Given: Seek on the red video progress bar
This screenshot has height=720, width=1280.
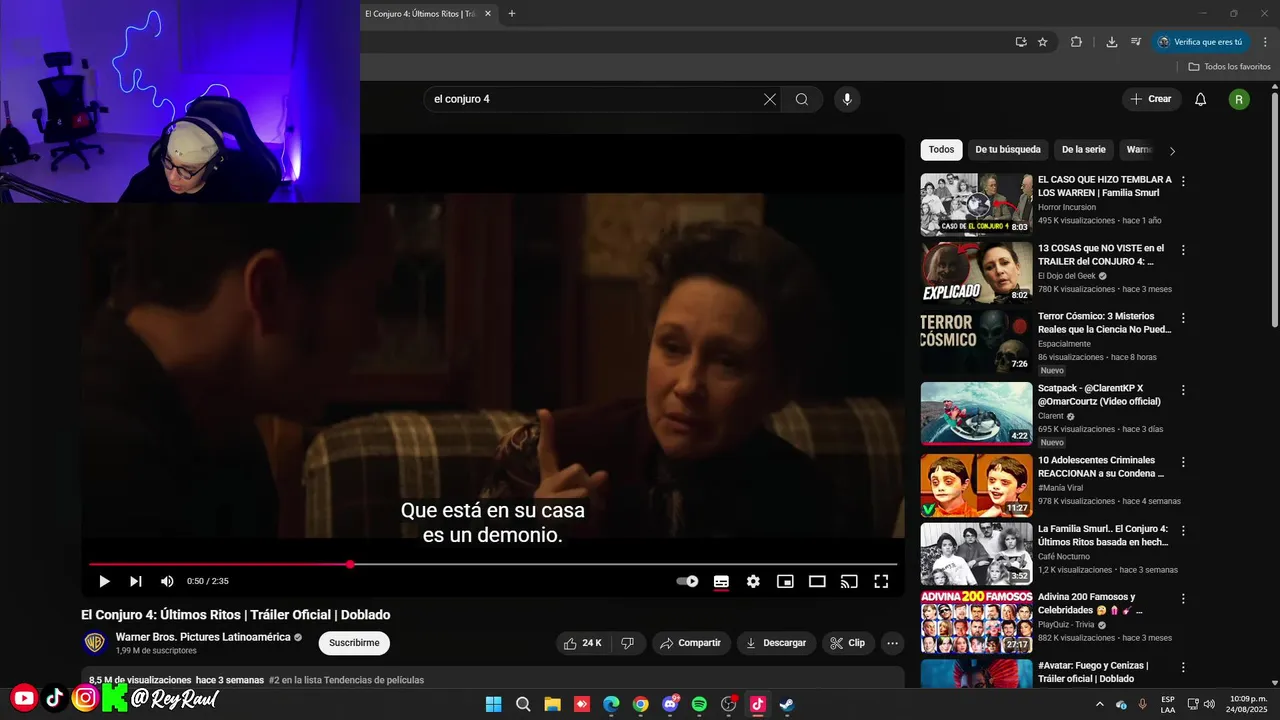Looking at the screenshot, I should tap(493, 564).
